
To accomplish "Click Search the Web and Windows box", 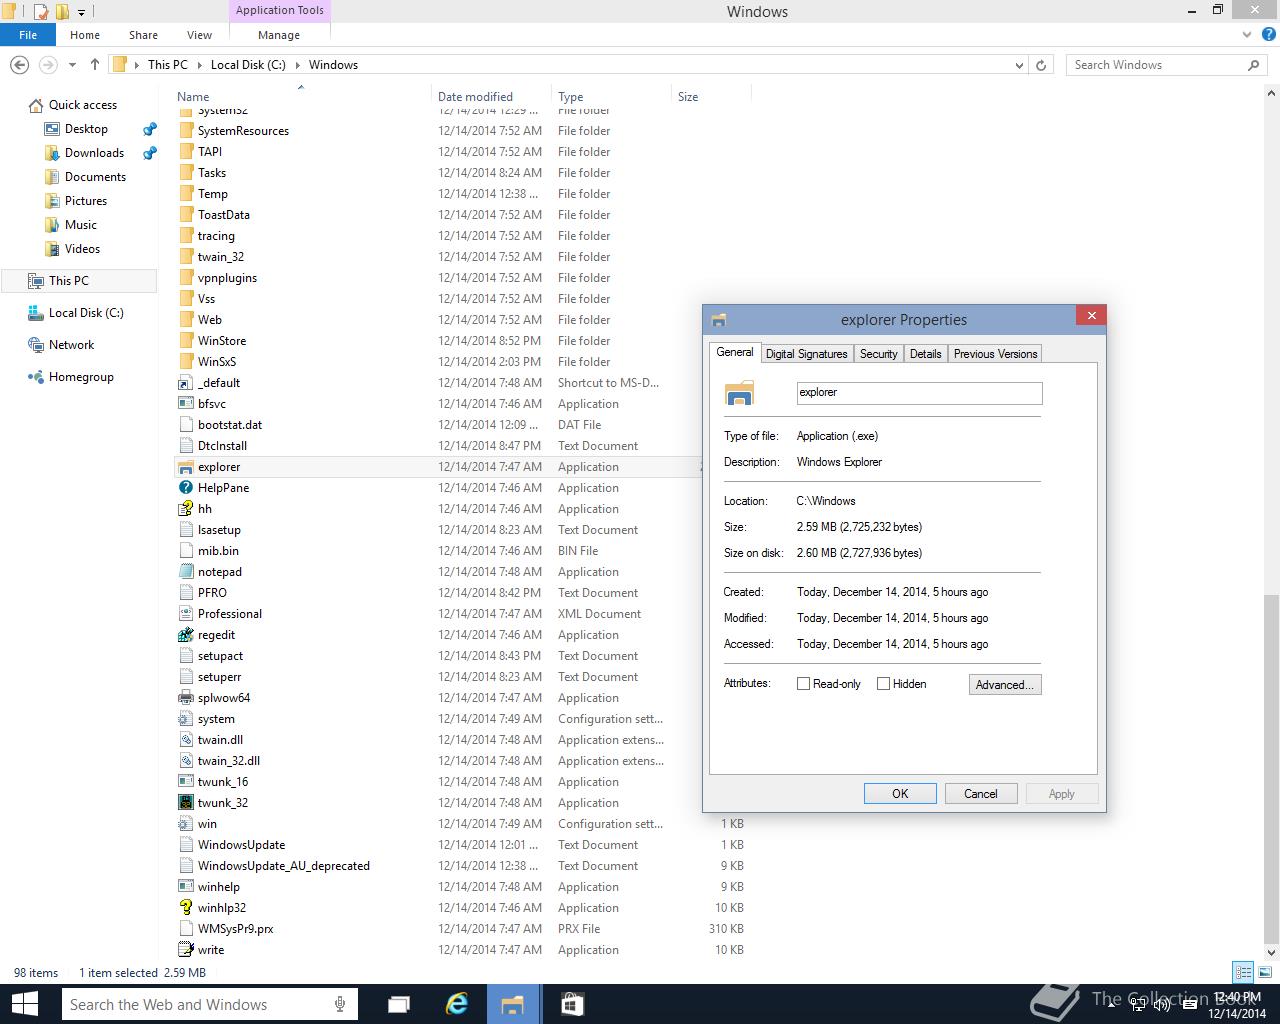I will [x=196, y=1004].
